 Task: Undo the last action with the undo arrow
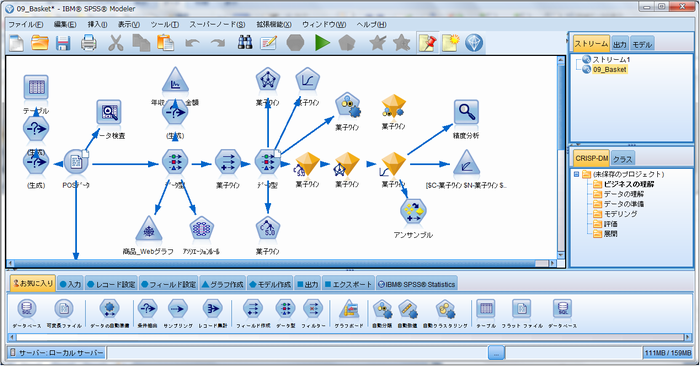pos(192,43)
